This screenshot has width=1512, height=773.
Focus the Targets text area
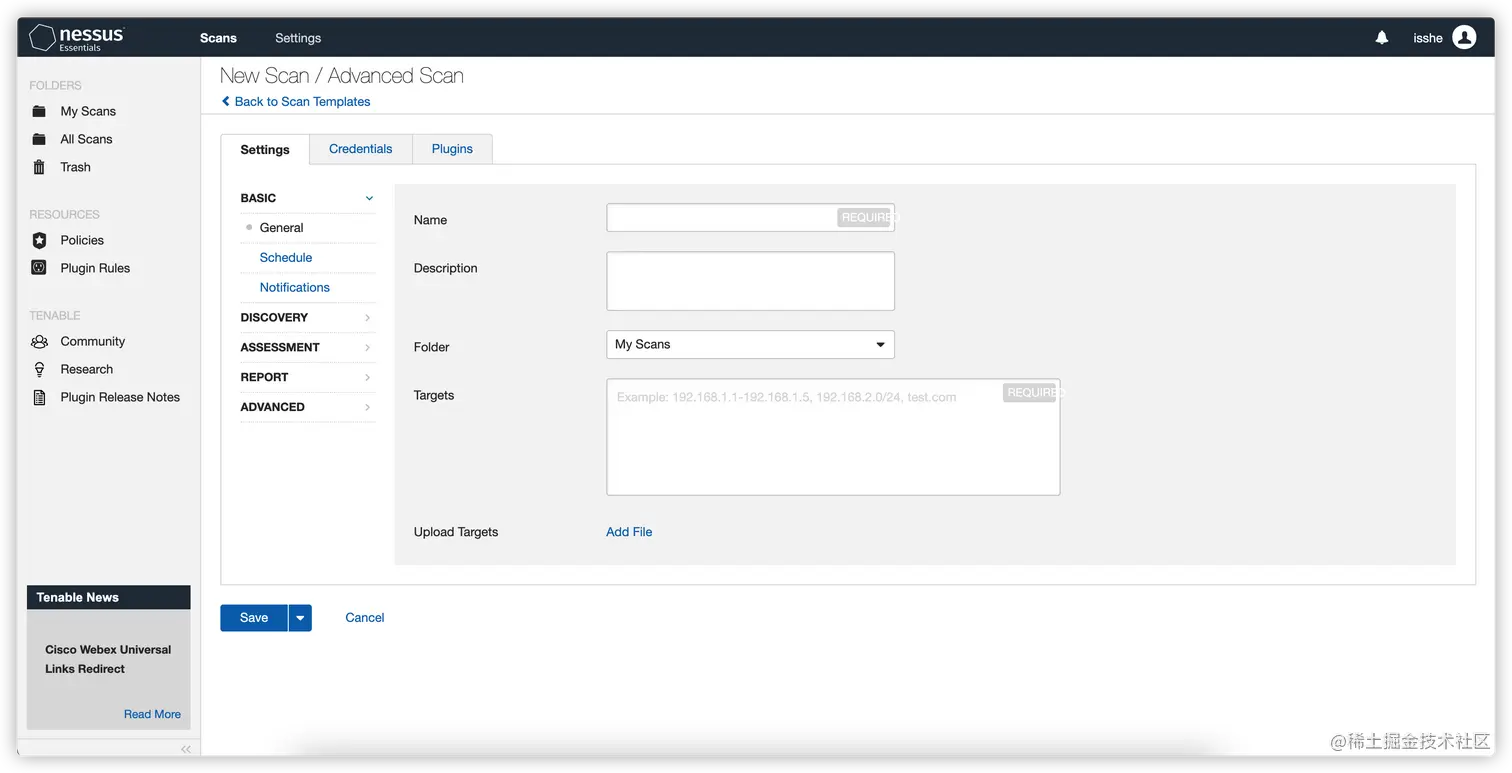coord(833,437)
